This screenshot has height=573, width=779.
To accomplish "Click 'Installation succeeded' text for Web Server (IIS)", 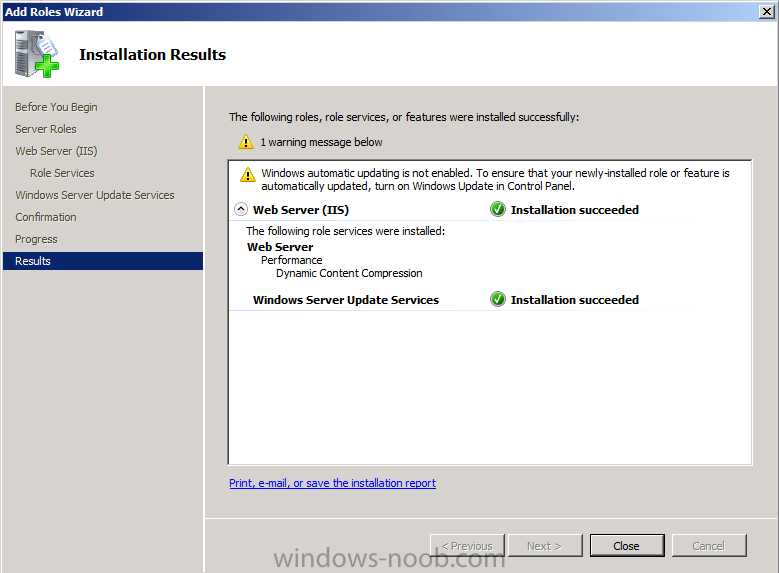I will coord(575,210).
